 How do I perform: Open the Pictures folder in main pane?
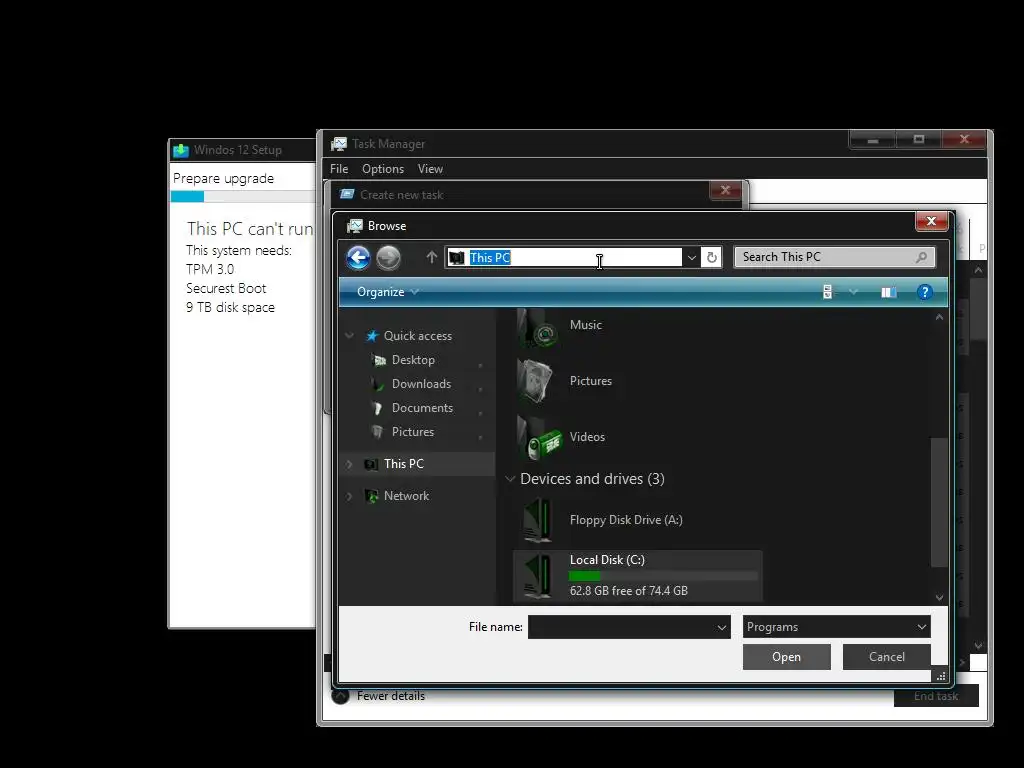point(537,381)
